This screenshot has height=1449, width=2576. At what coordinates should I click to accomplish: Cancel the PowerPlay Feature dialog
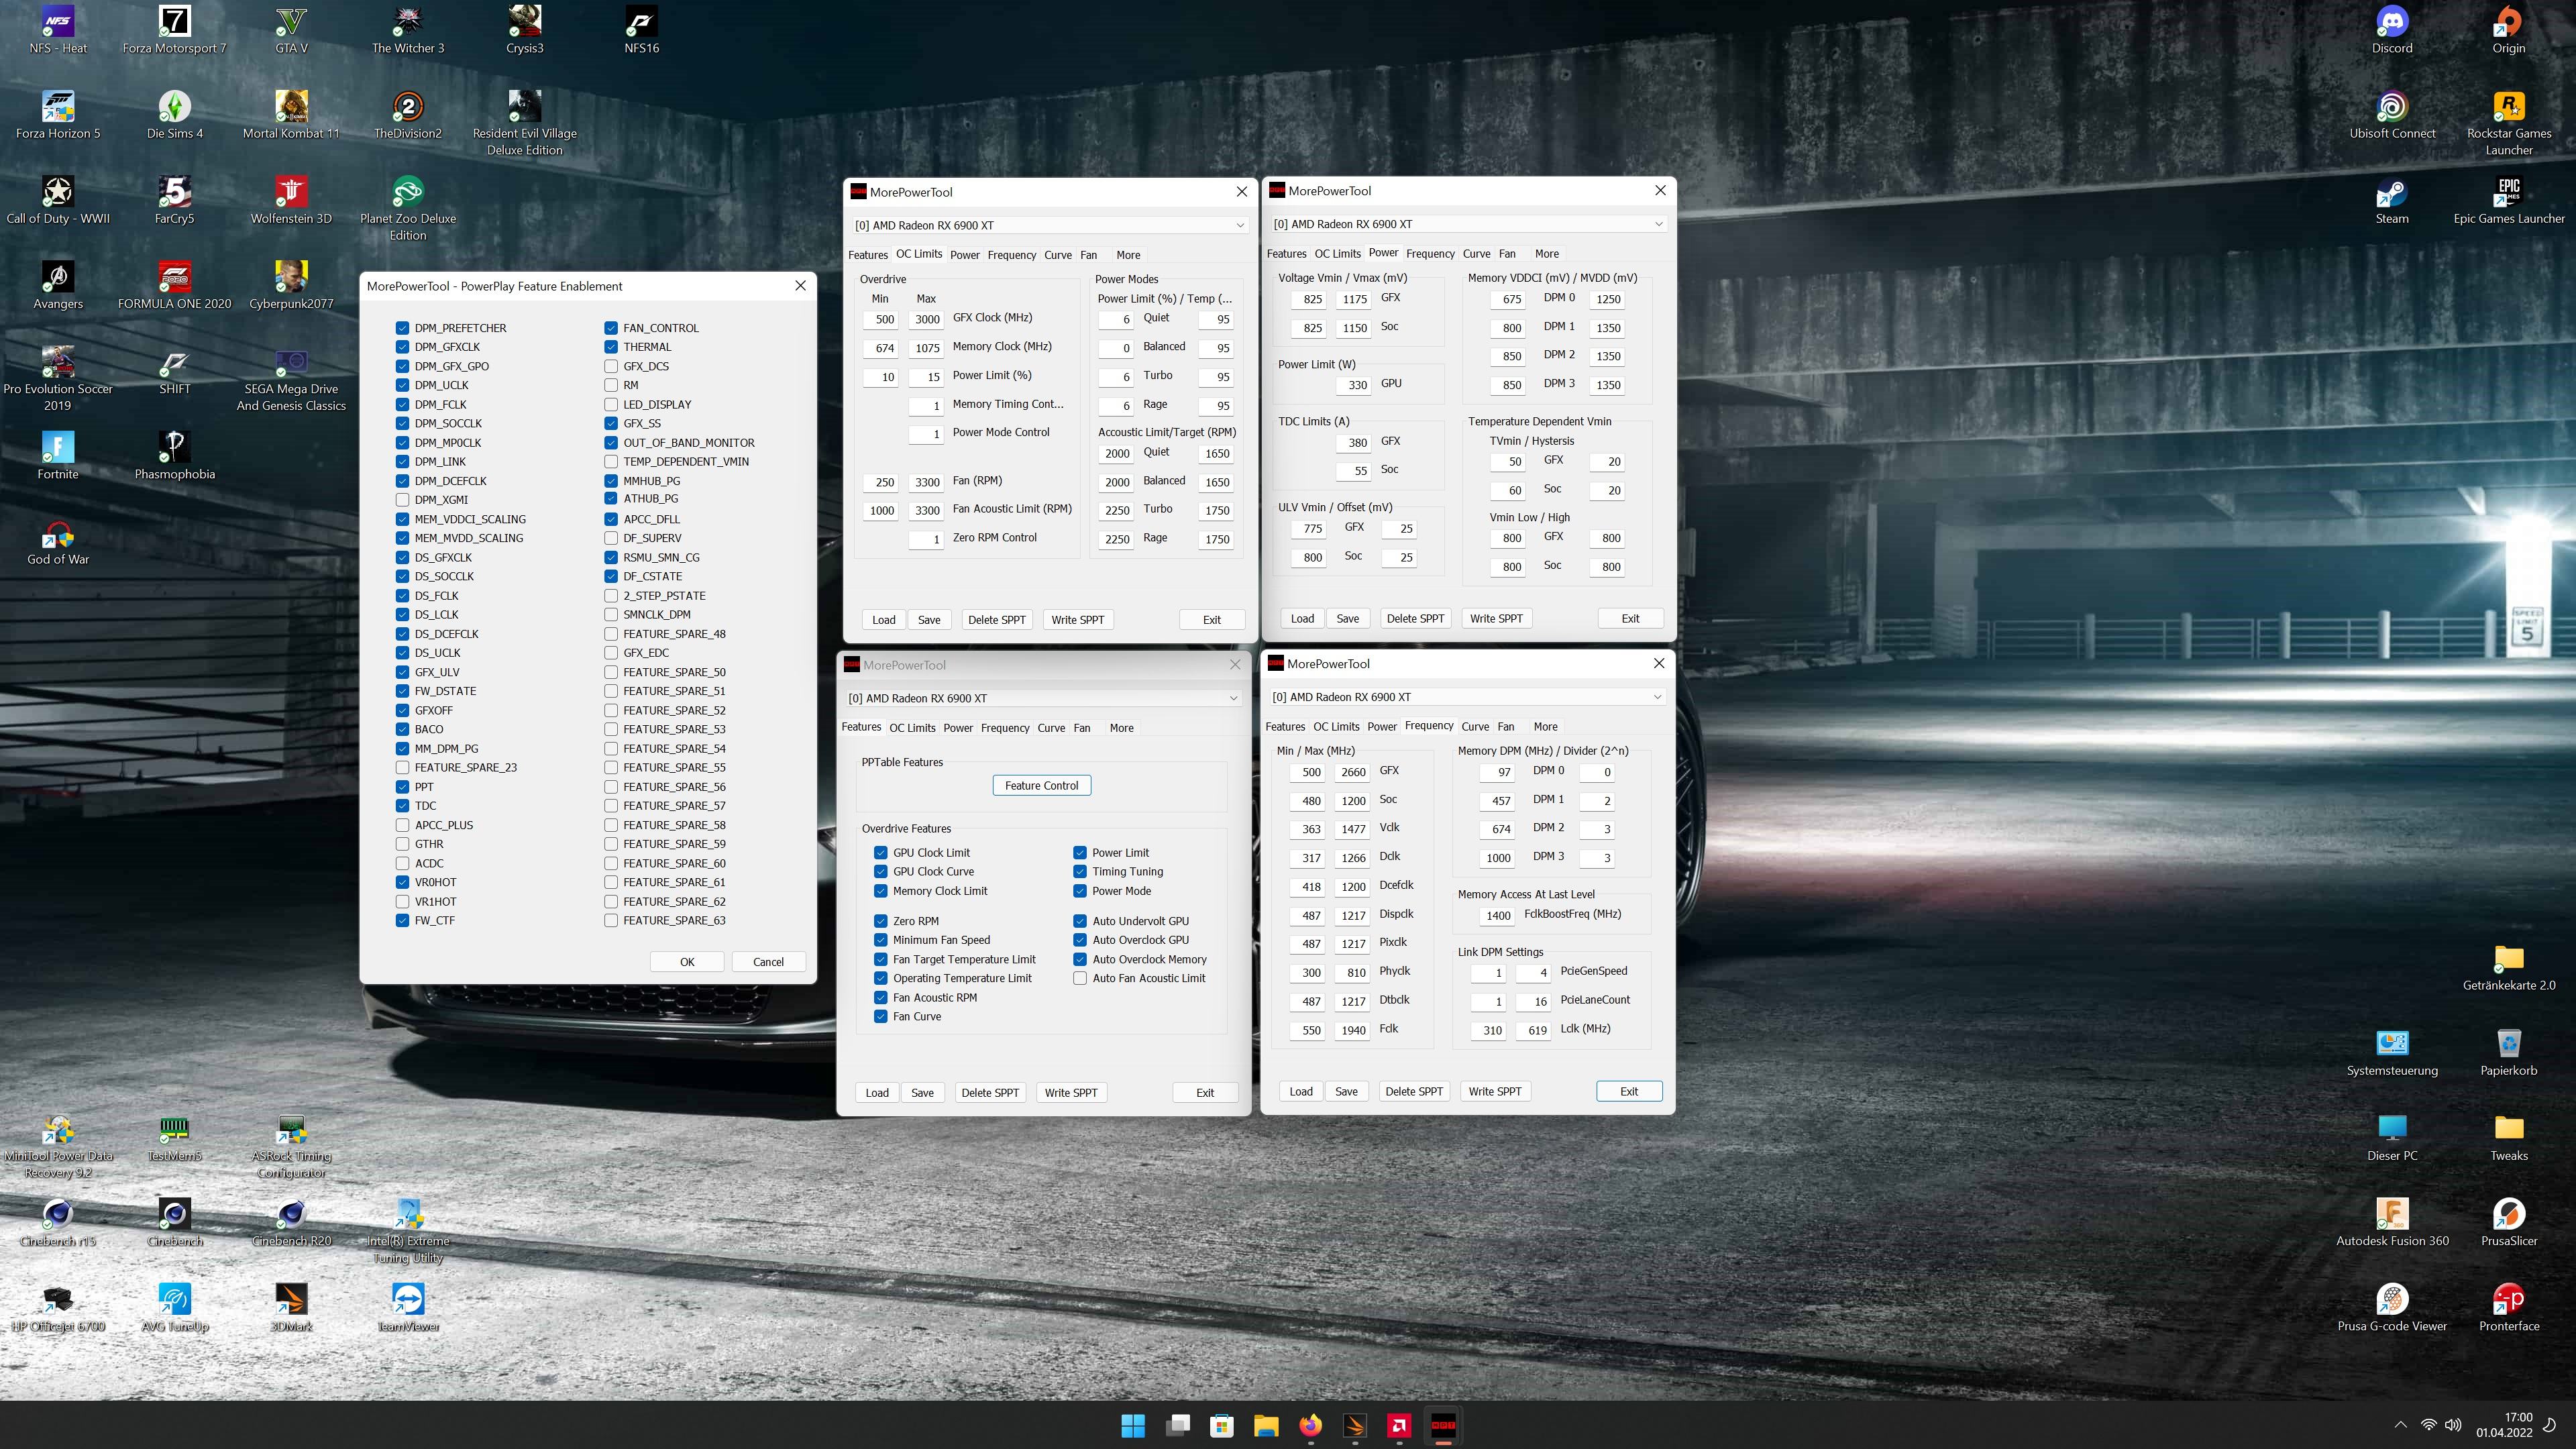tap(768, 962)
